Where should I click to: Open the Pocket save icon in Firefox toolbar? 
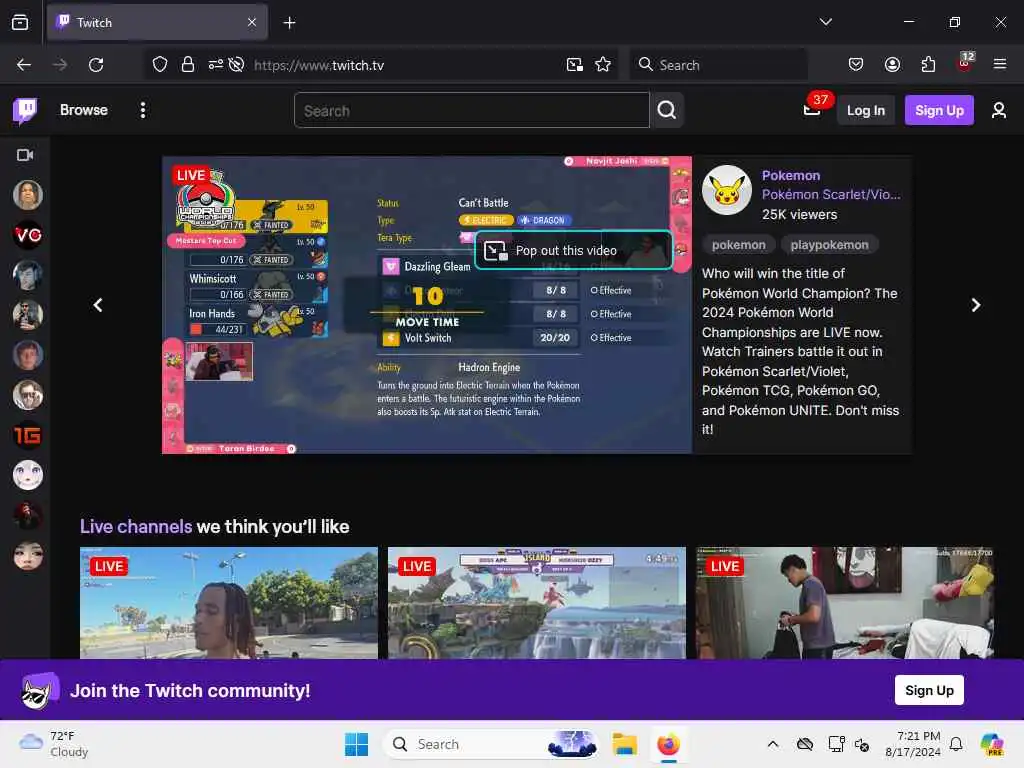coord(856,64)
